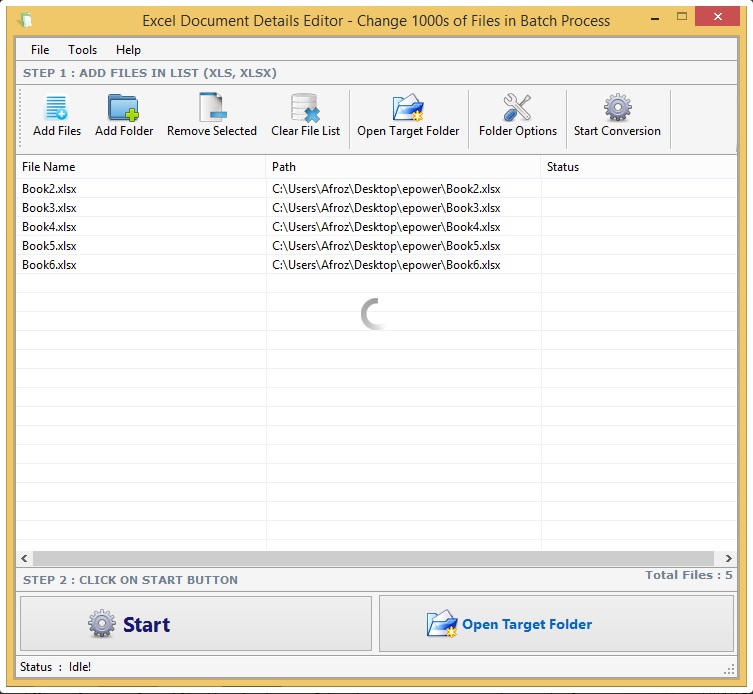Open the File menu
This screenshot has width=753, height=694.
(40, 50)
